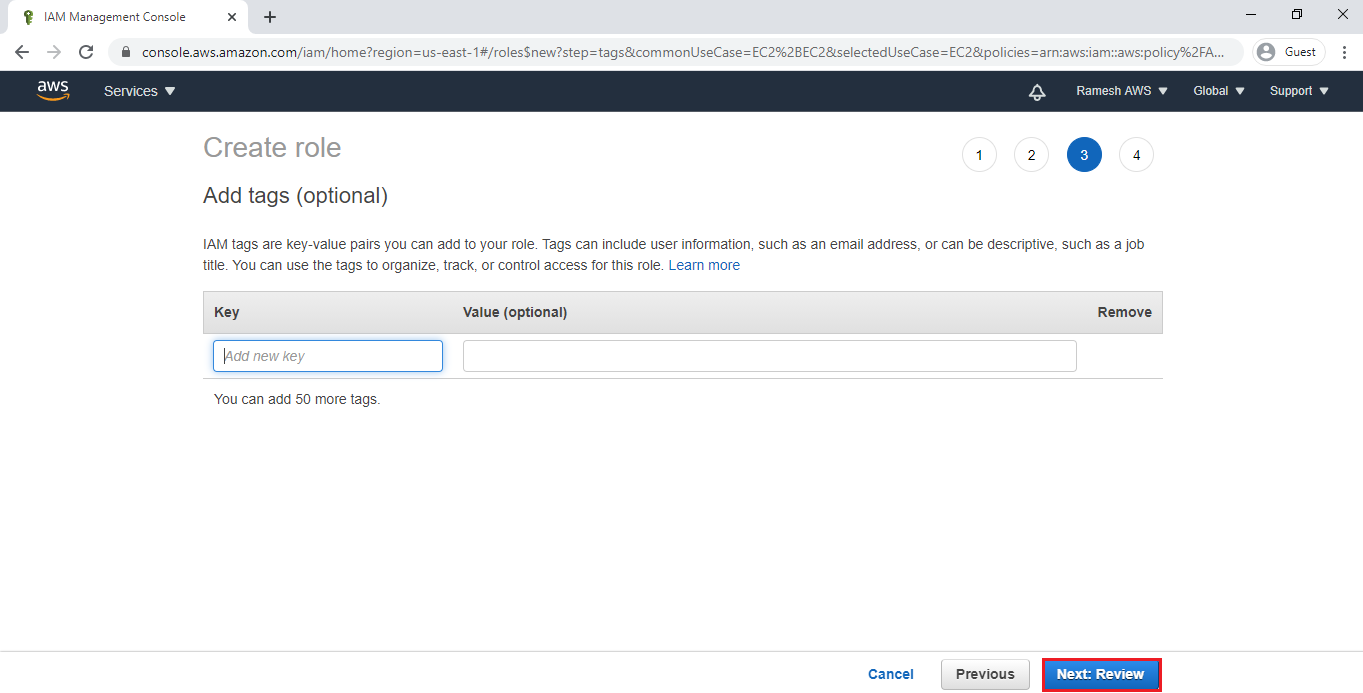Open a new browser tab with plus icon
Viewport: 1363px width, 693px height.
[270, 17]
